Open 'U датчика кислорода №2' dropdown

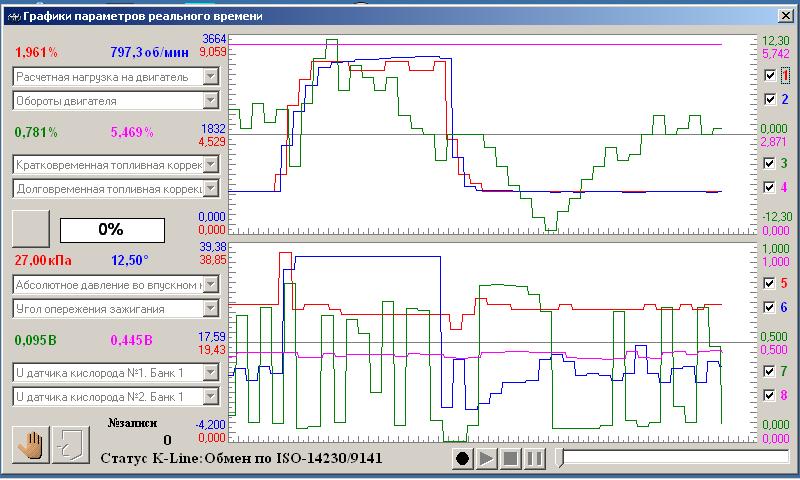point(210,397)
